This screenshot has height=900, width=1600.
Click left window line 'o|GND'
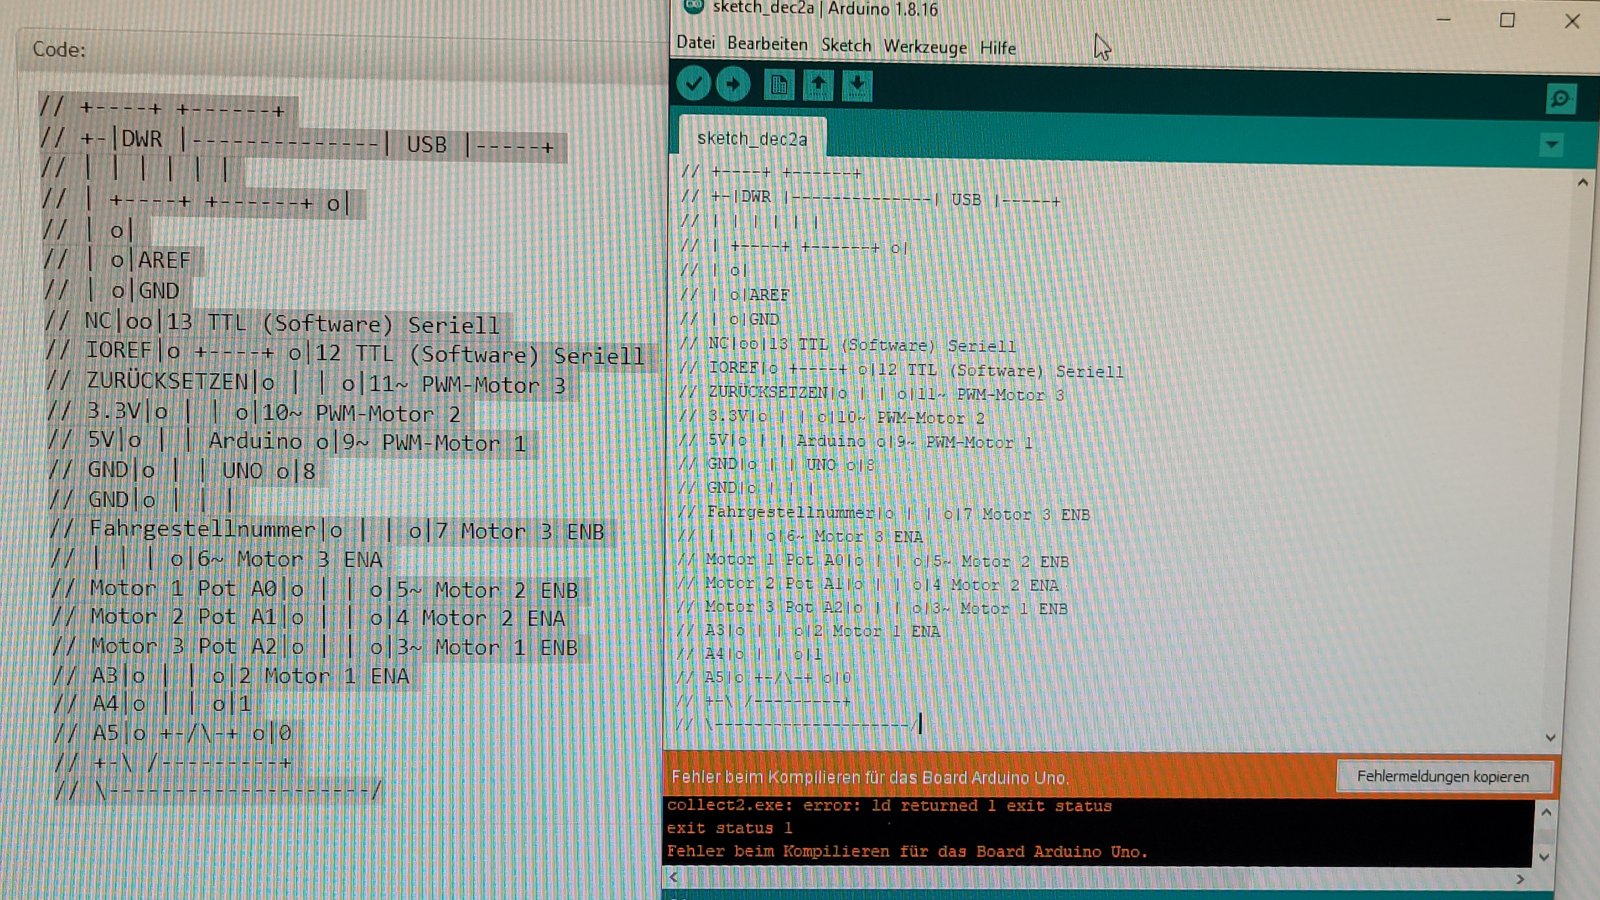112,290
